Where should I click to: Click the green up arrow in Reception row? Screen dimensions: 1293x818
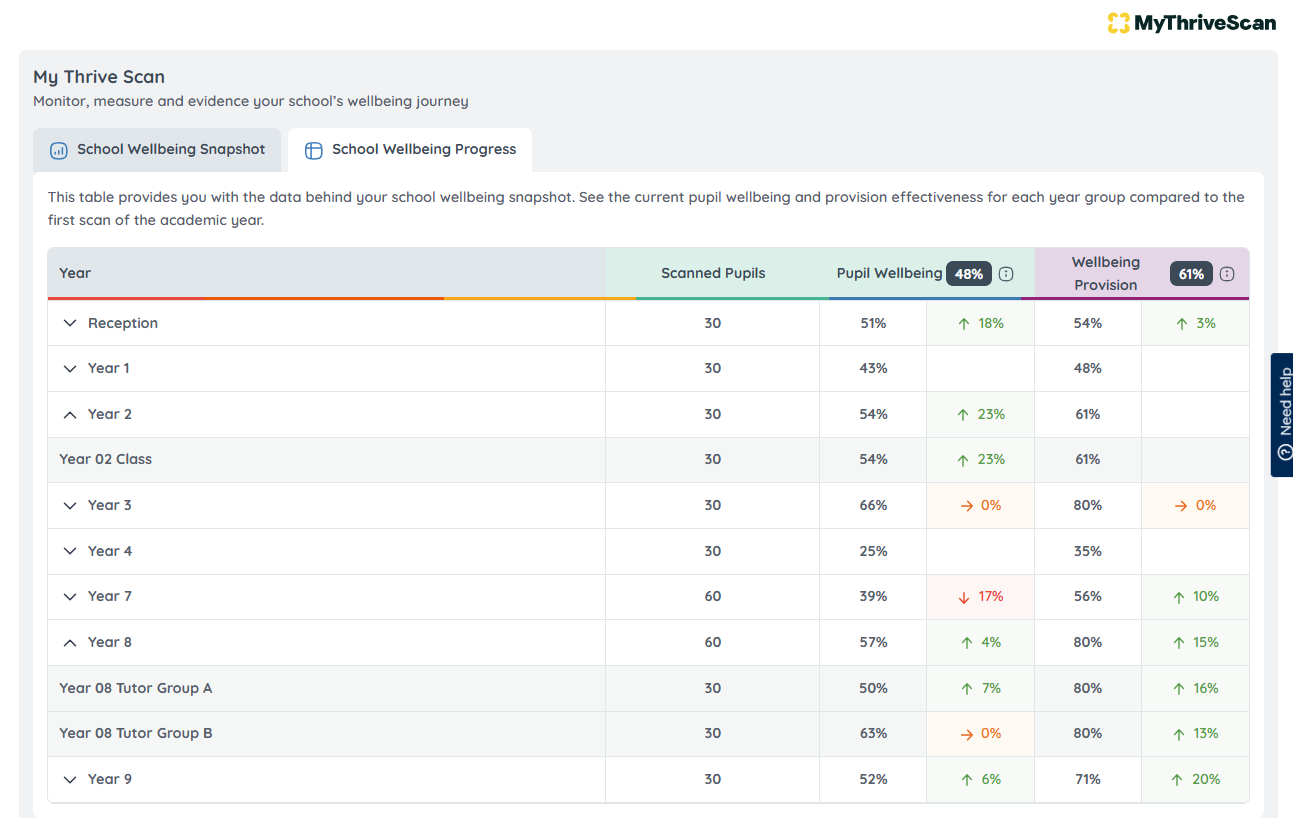[x=962, y=323]
